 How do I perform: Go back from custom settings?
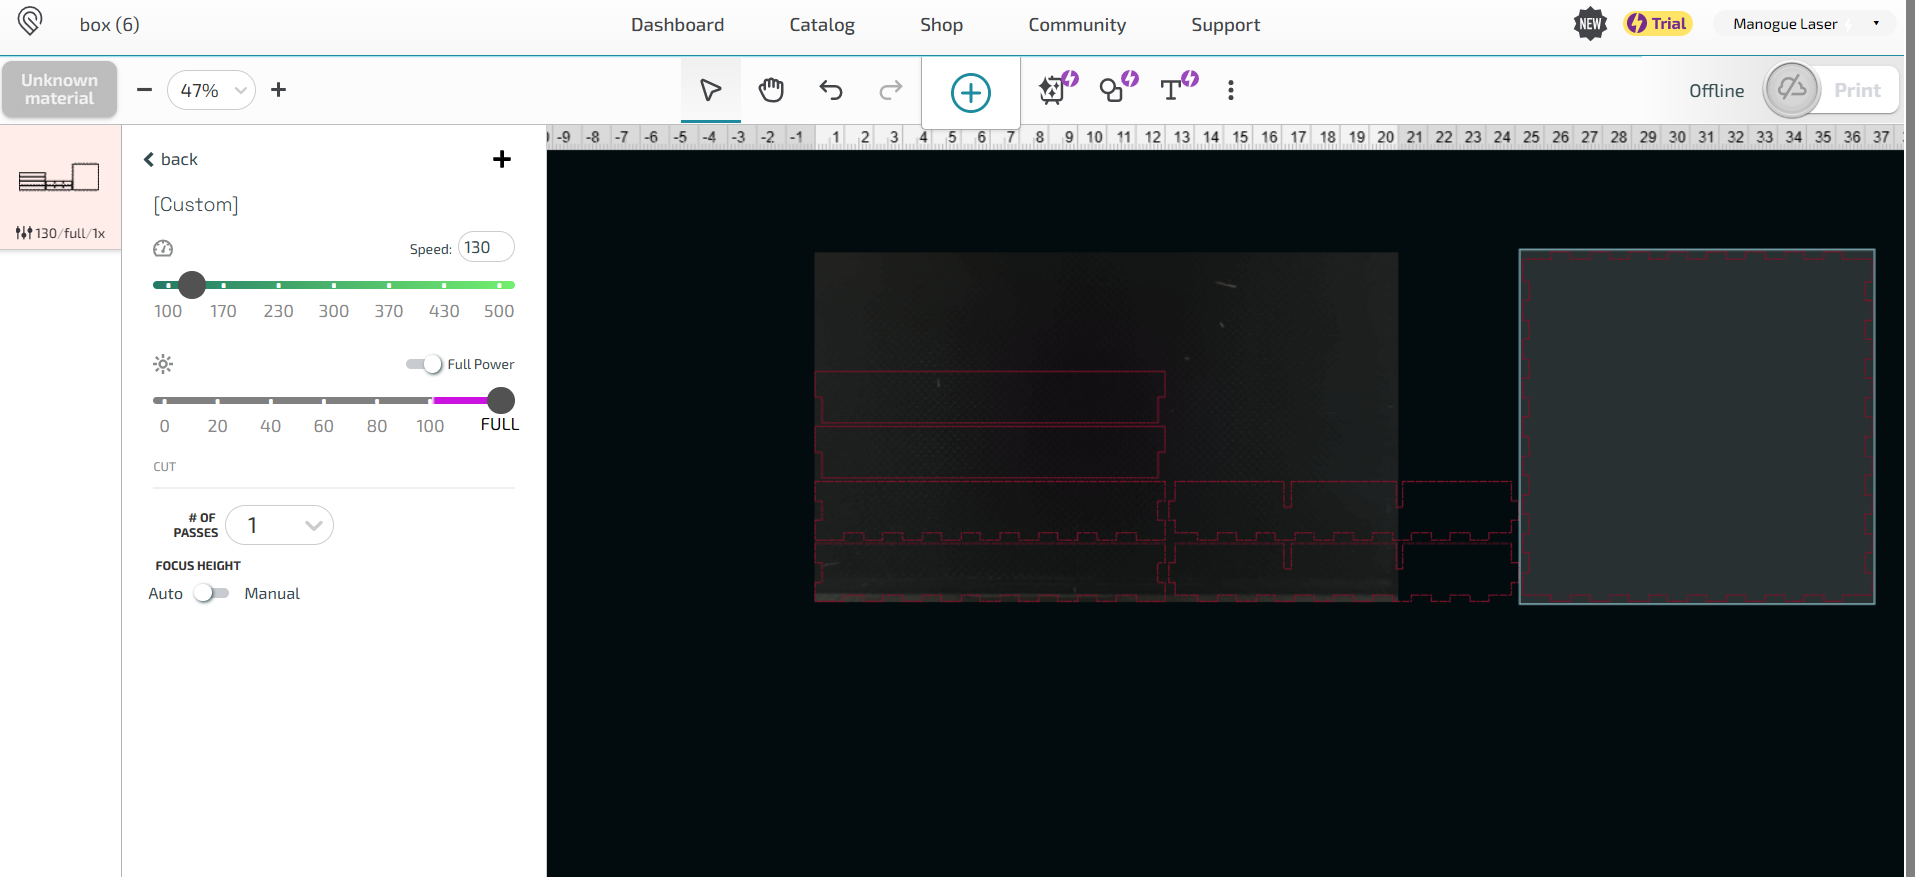[171, 159]
